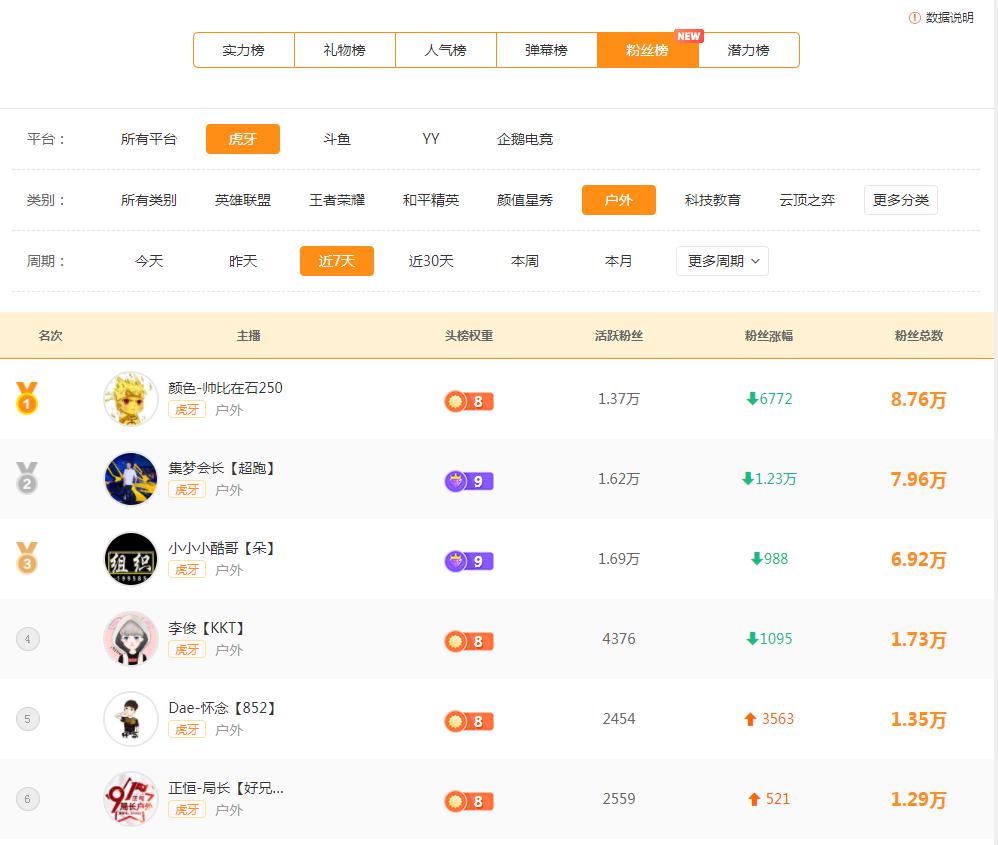The image size is (998, 845).
Task: Set period to 近30天
Action: click(x=431, y=261)
